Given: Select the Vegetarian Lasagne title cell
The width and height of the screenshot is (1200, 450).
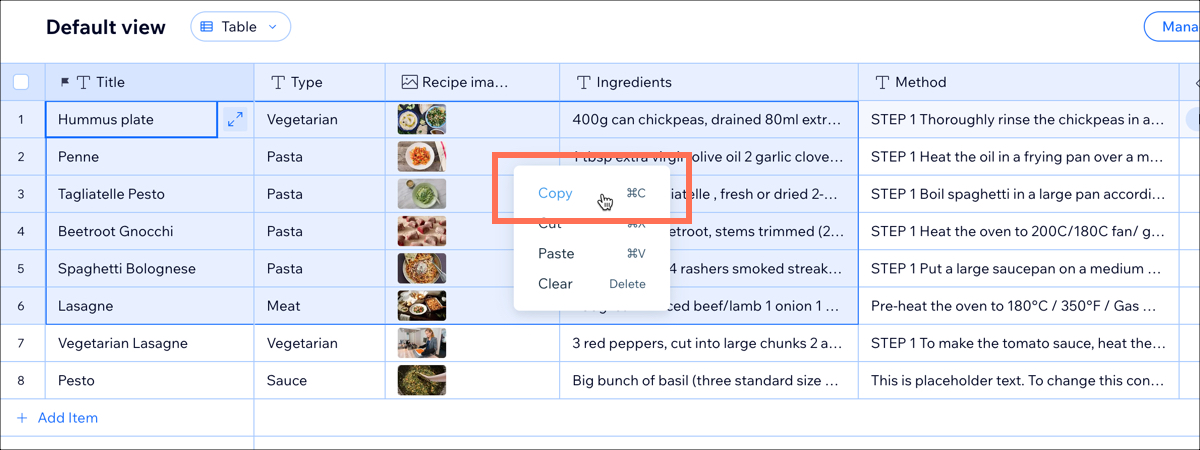Looking at the screenshot, I should 150,344.
